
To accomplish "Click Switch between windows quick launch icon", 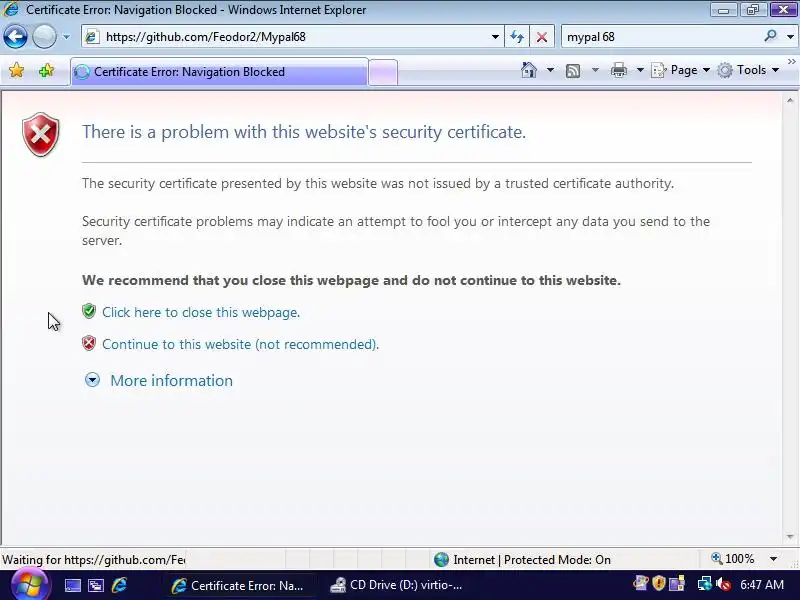I will (x=96, y=585).
